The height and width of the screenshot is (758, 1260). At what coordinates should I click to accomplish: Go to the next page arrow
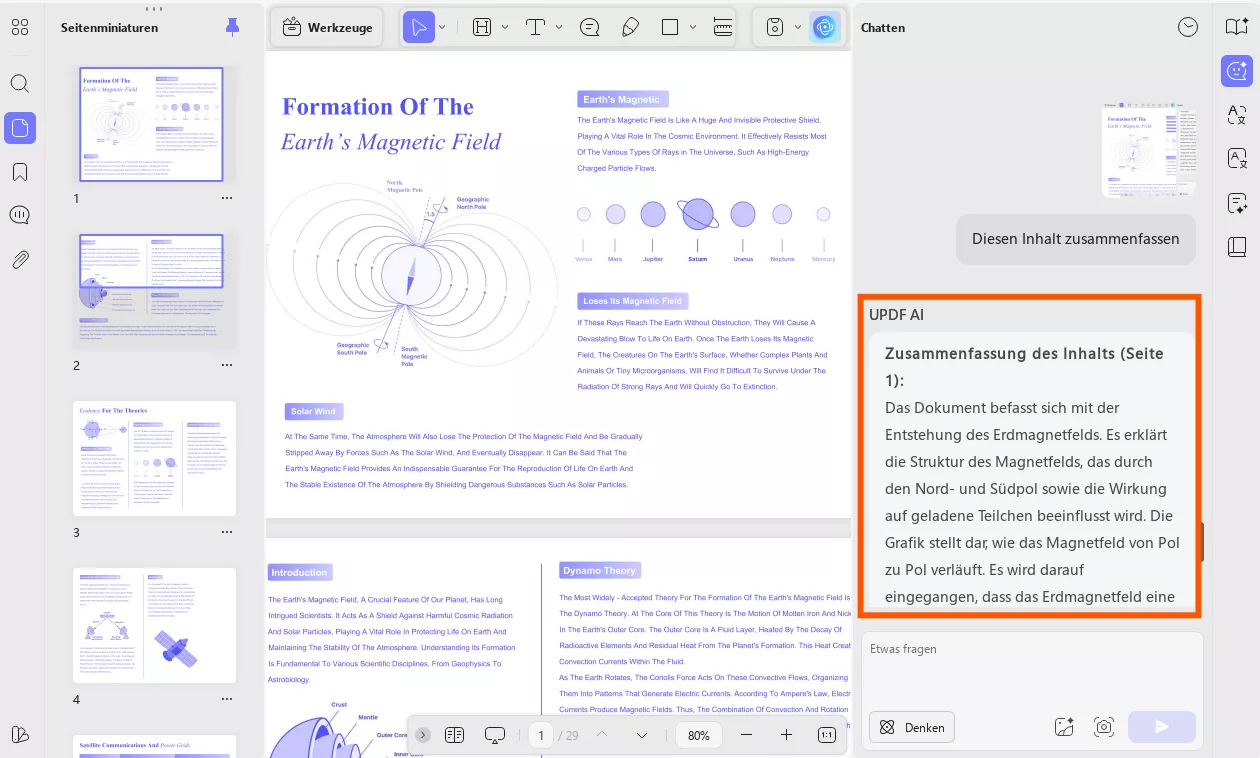coord(642,735)
